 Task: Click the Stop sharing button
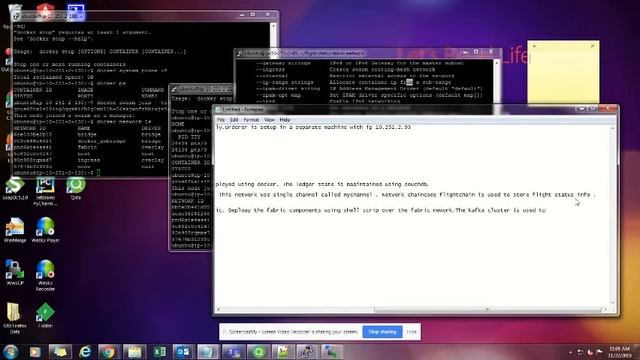point(382,332)
